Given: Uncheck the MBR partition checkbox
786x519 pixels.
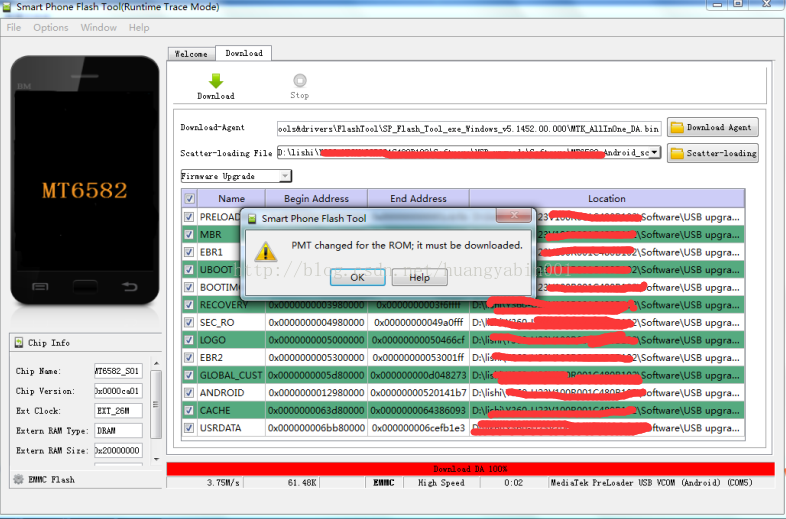Looking at the screenshot, I should click(189, 234).
